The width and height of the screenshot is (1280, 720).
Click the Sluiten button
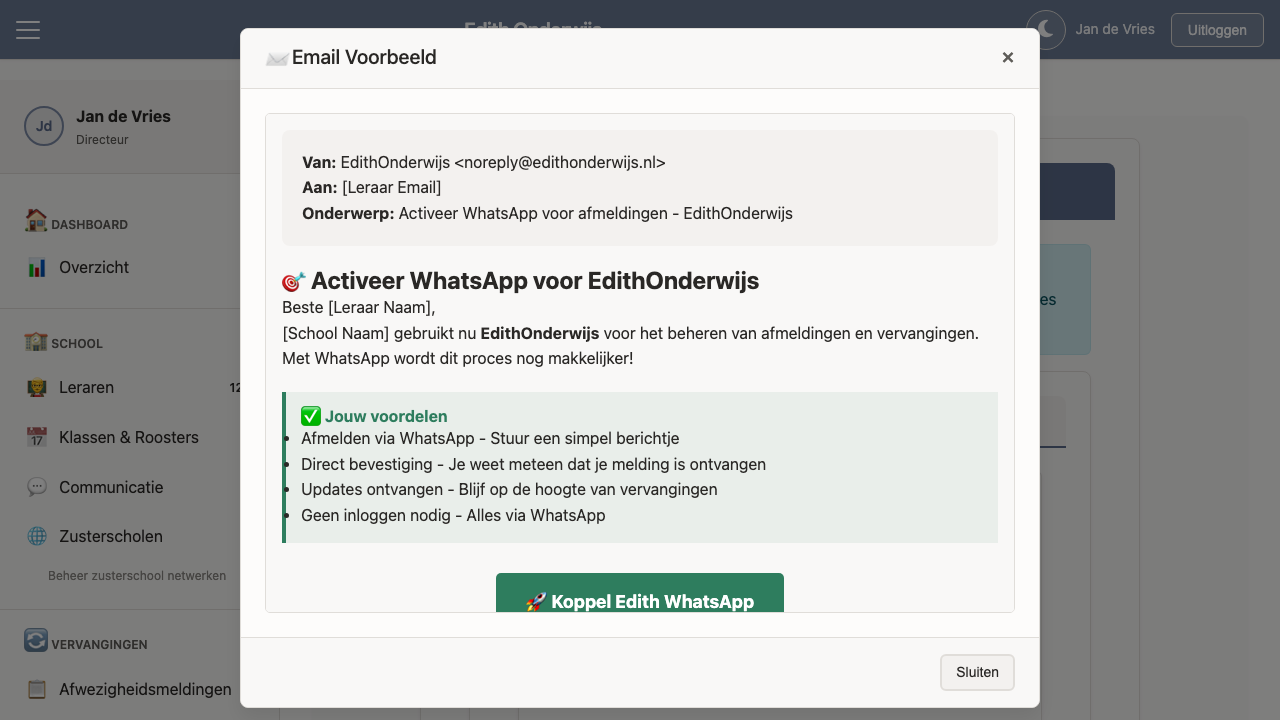tap(977, 672)
